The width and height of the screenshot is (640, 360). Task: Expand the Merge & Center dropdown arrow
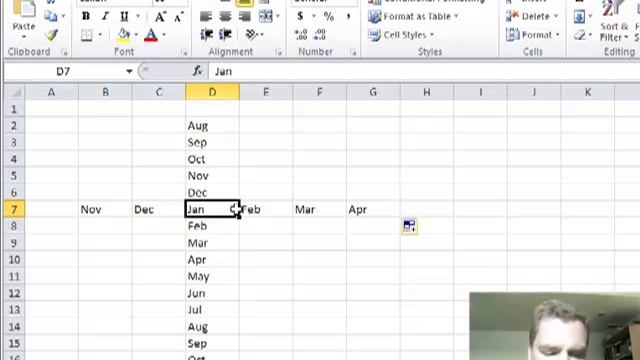tap(278, 16)
